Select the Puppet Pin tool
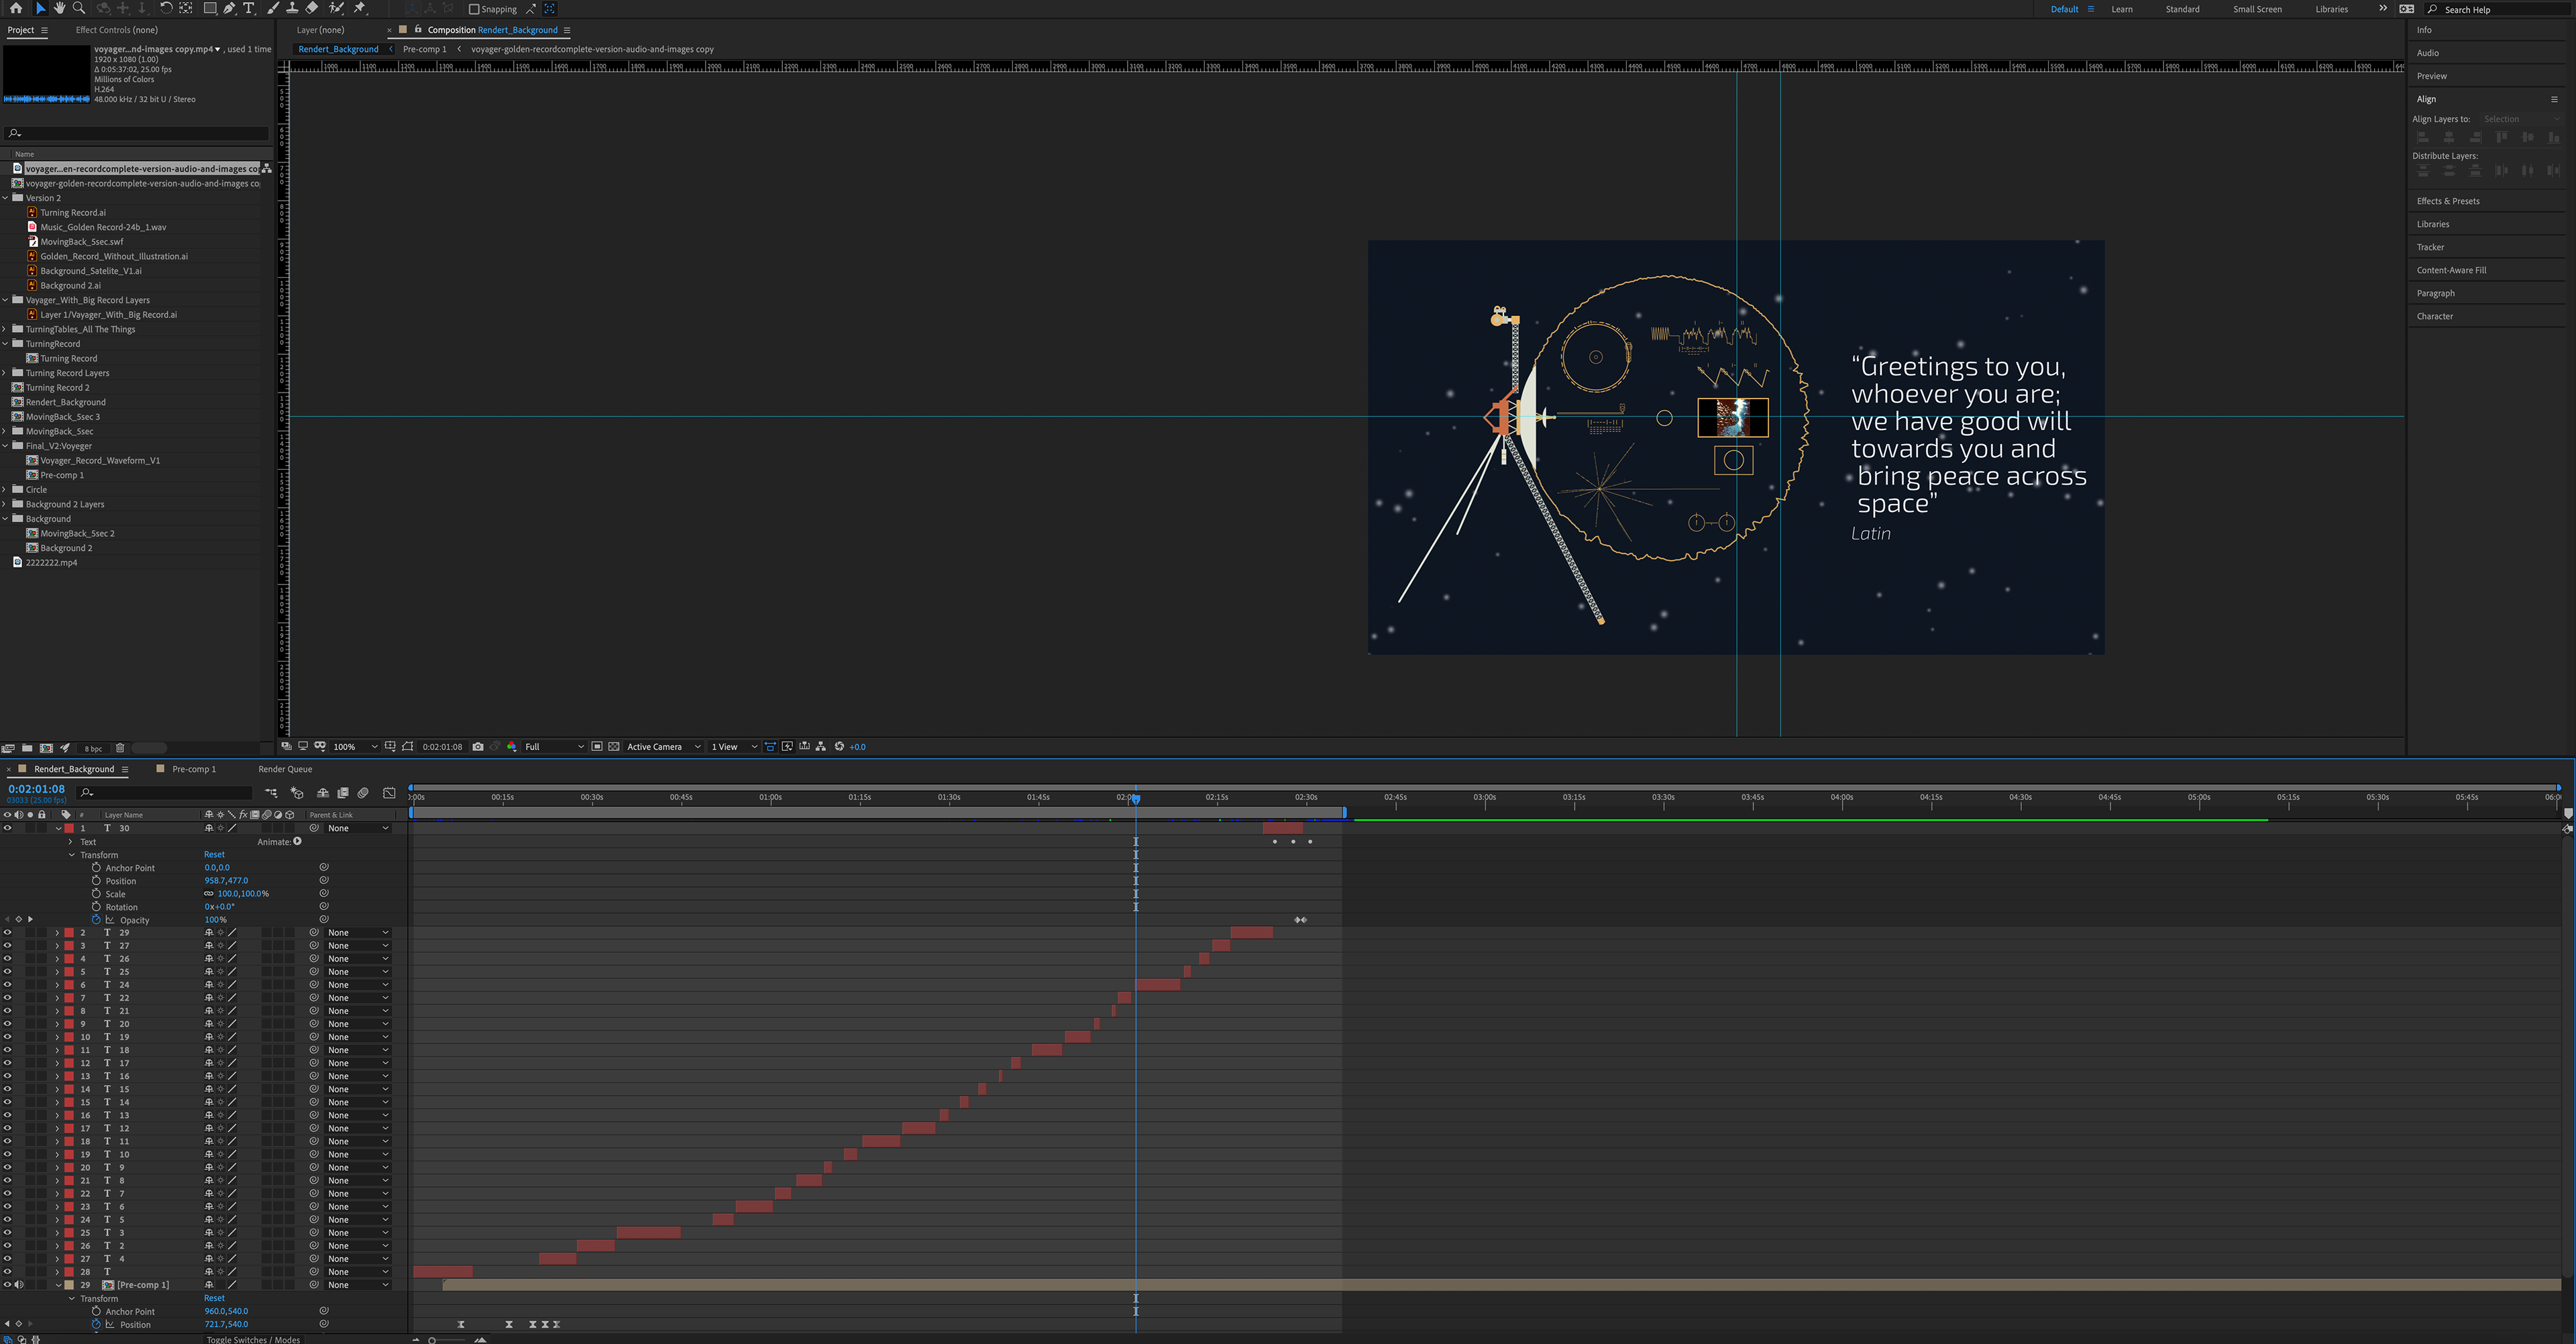This screenshot has width=2576, height=1344. tap(360, 8)
